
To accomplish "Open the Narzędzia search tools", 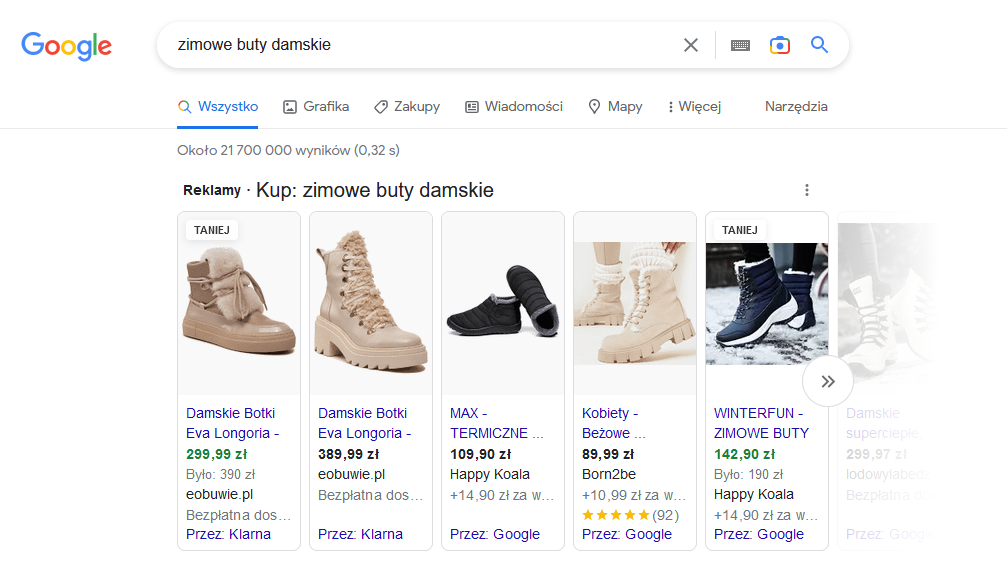I will pyautogui.click(x=796, y=107).
